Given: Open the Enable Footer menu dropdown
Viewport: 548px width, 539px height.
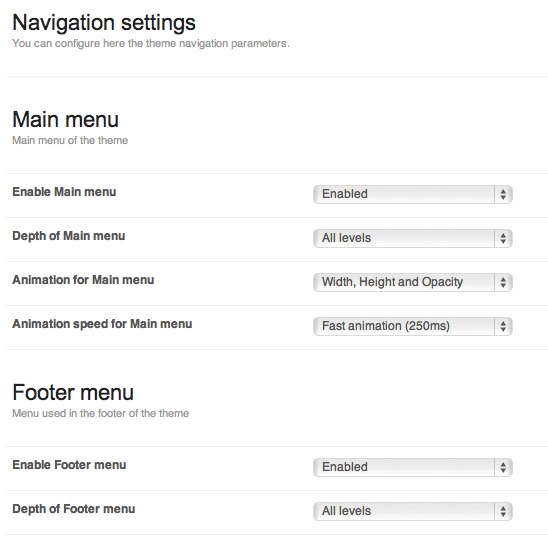Looking at the screenshot, I should (x=413, y=467).
